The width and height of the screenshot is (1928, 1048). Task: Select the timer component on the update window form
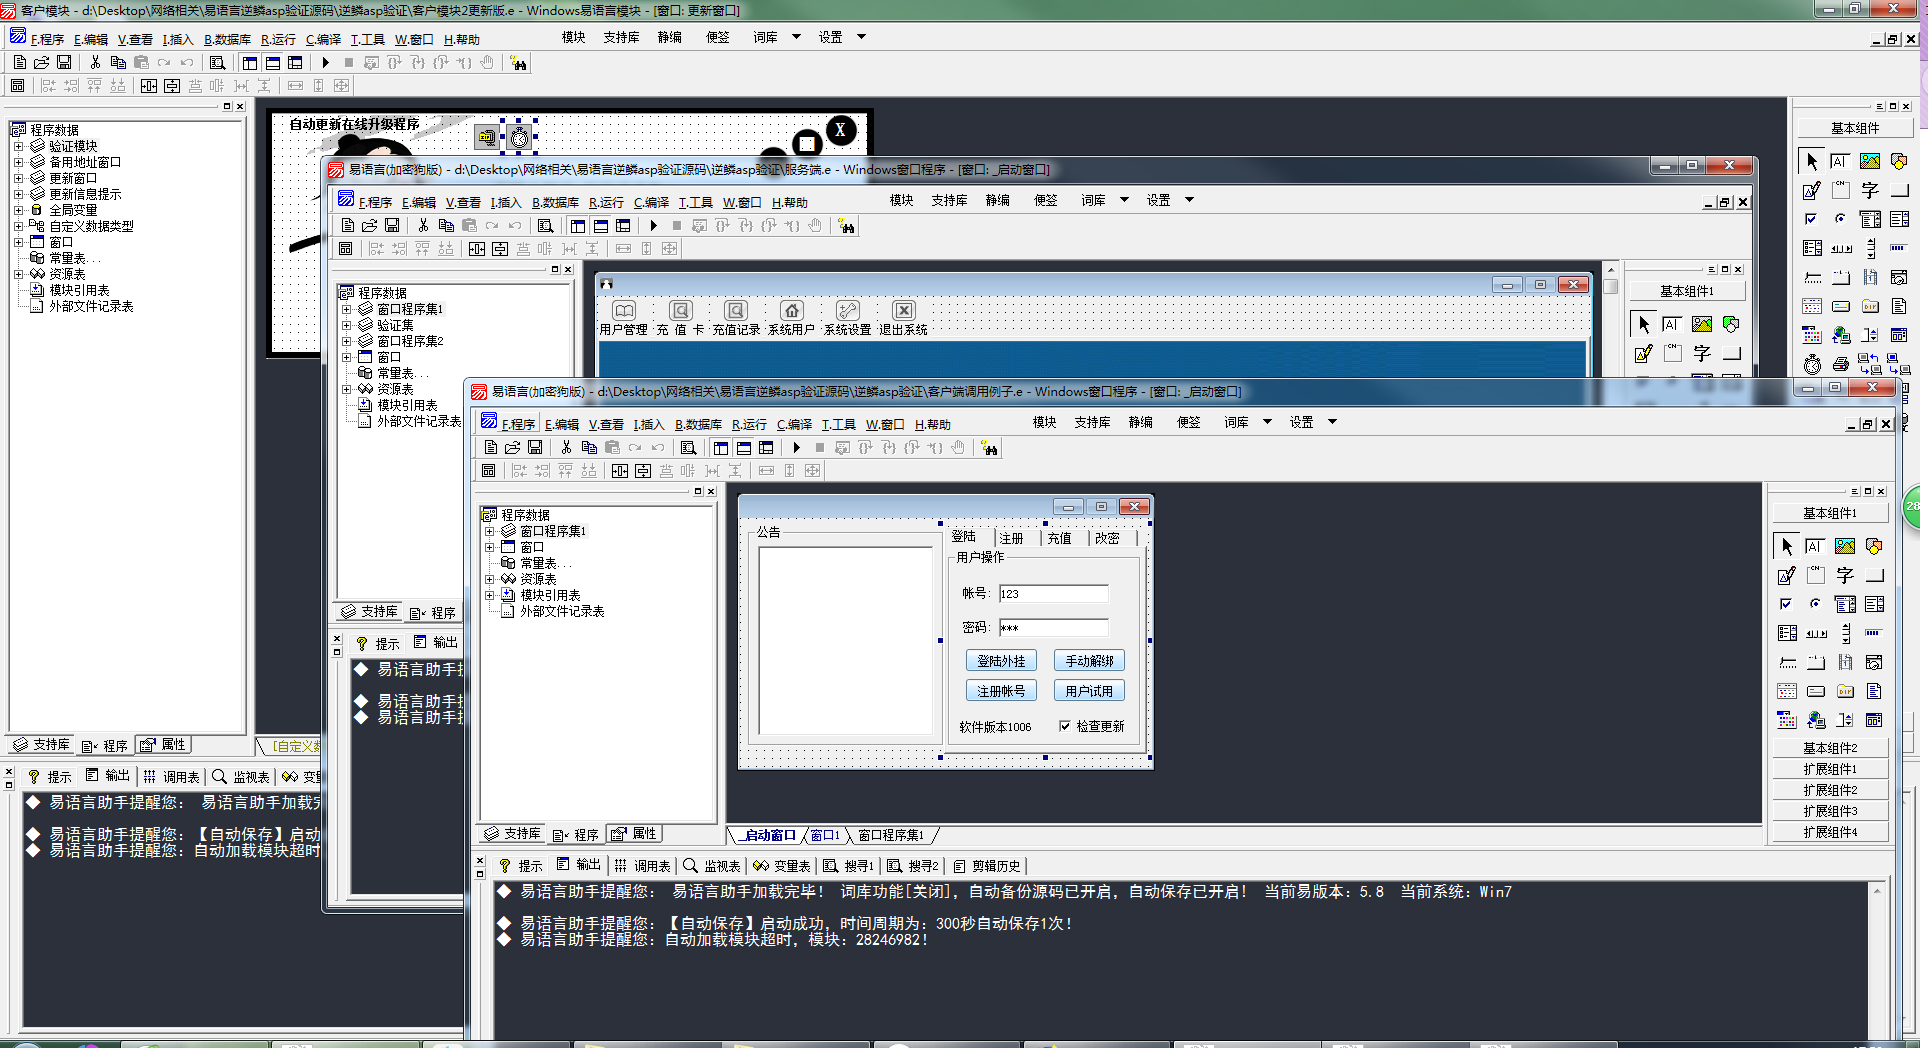tap(520, 137)
